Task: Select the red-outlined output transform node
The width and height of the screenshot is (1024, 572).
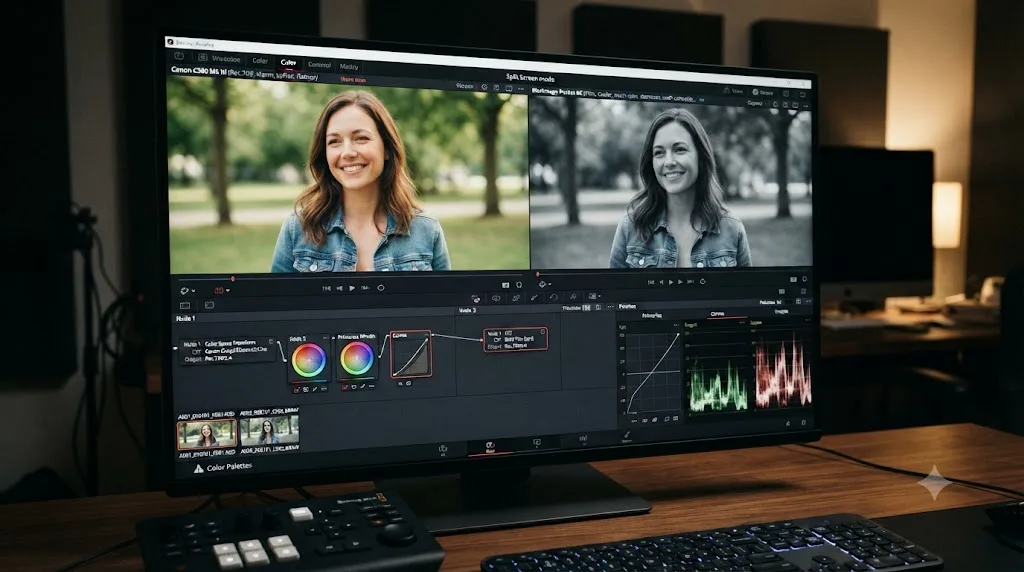Action: 515,340
